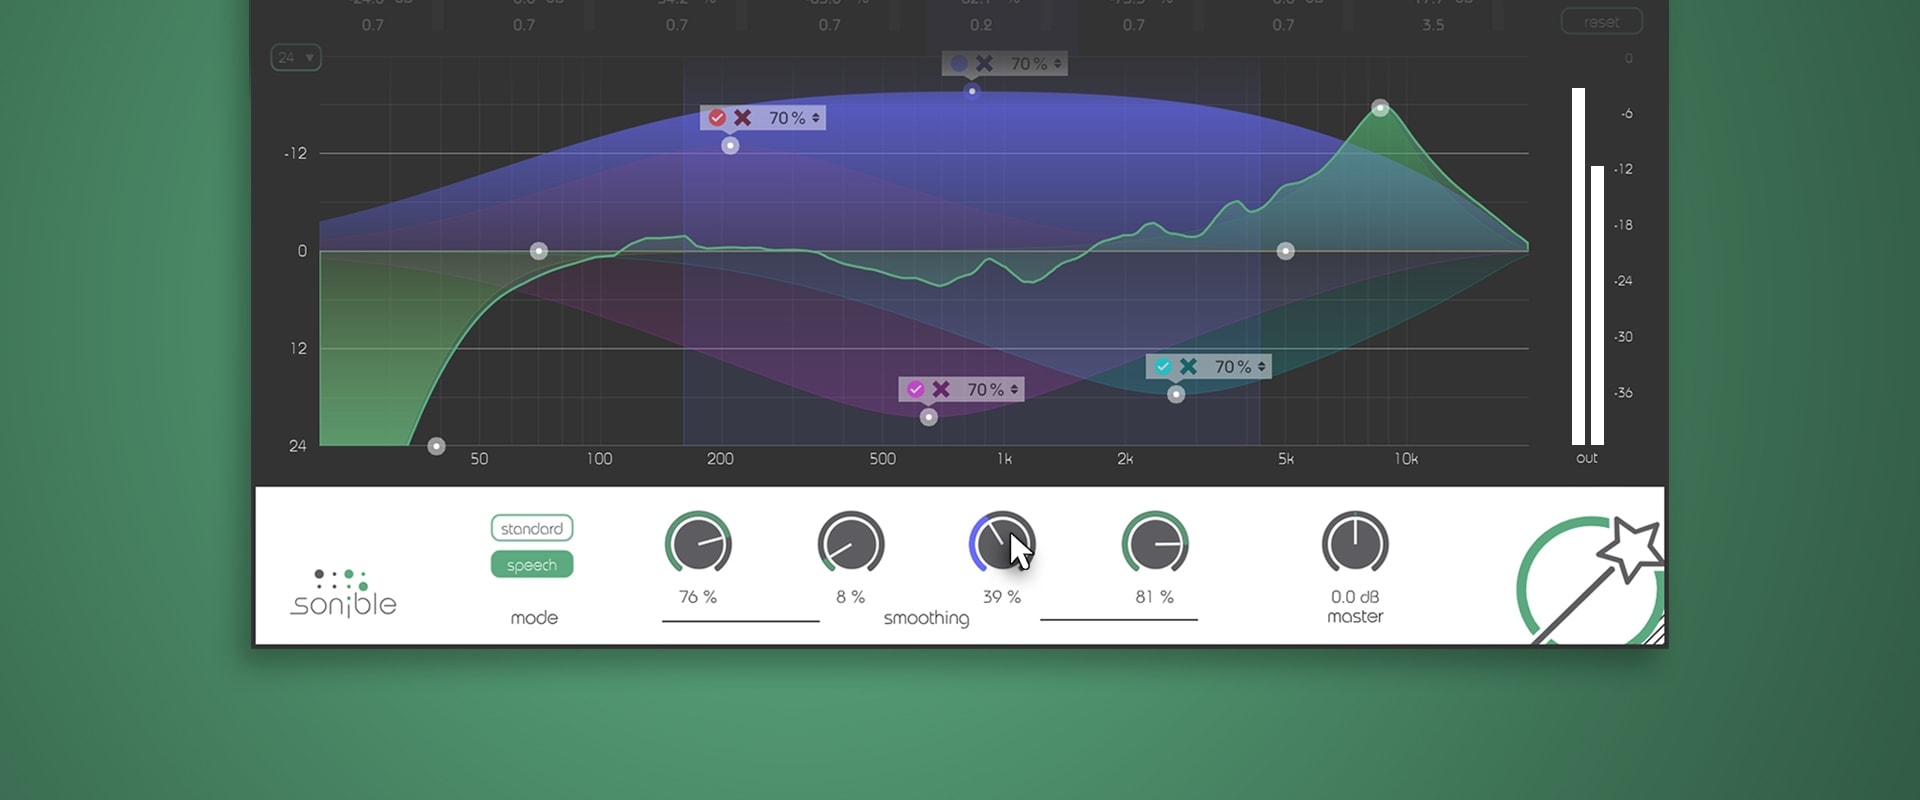
Task: Click the master gain knob
Action: 1355,544
